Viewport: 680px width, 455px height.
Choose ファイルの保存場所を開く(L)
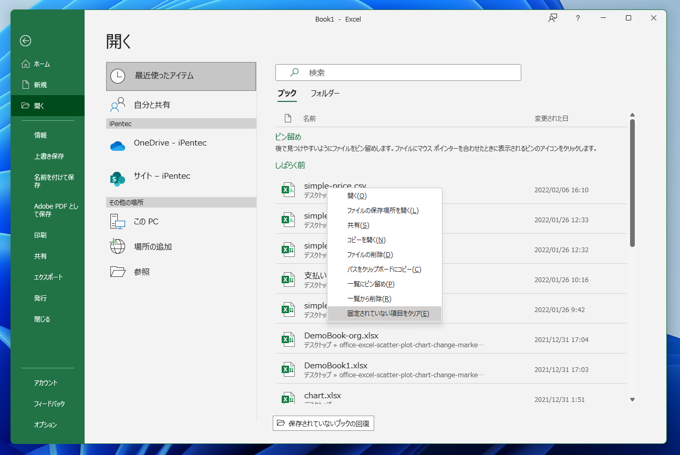pos(385,210)
